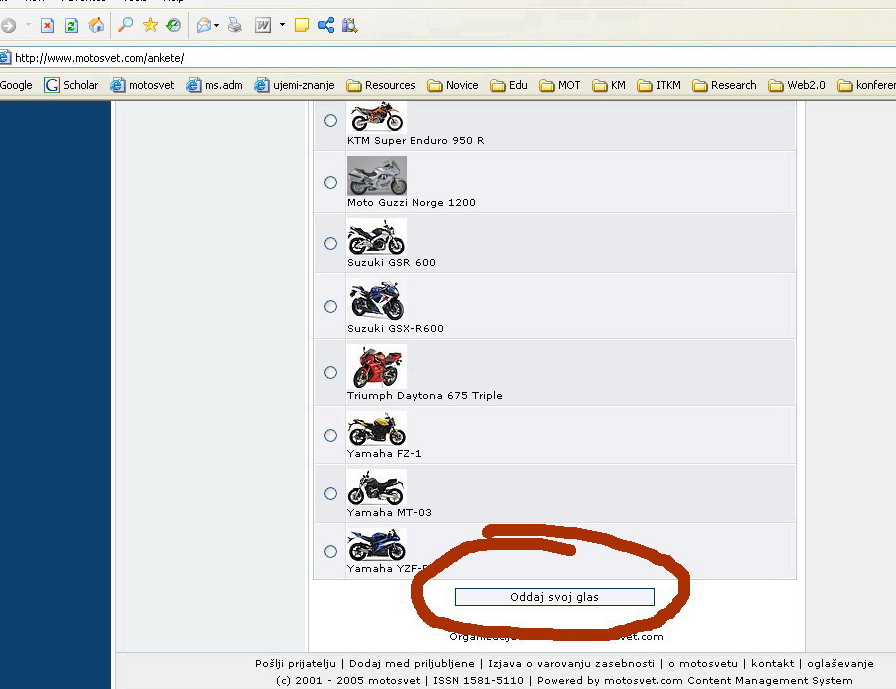Open the MOT bookmark folder
Screen dimensions: 896x689
point(560,85)
